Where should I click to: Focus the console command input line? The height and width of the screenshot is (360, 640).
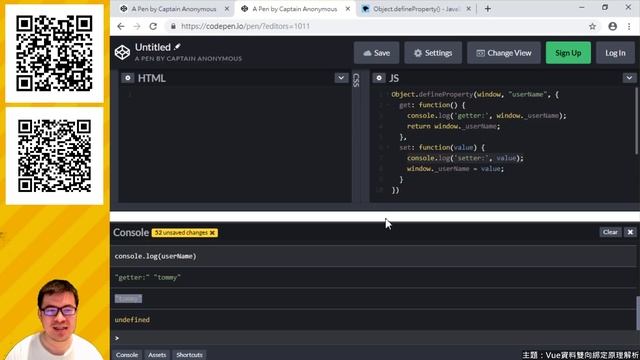373,338
